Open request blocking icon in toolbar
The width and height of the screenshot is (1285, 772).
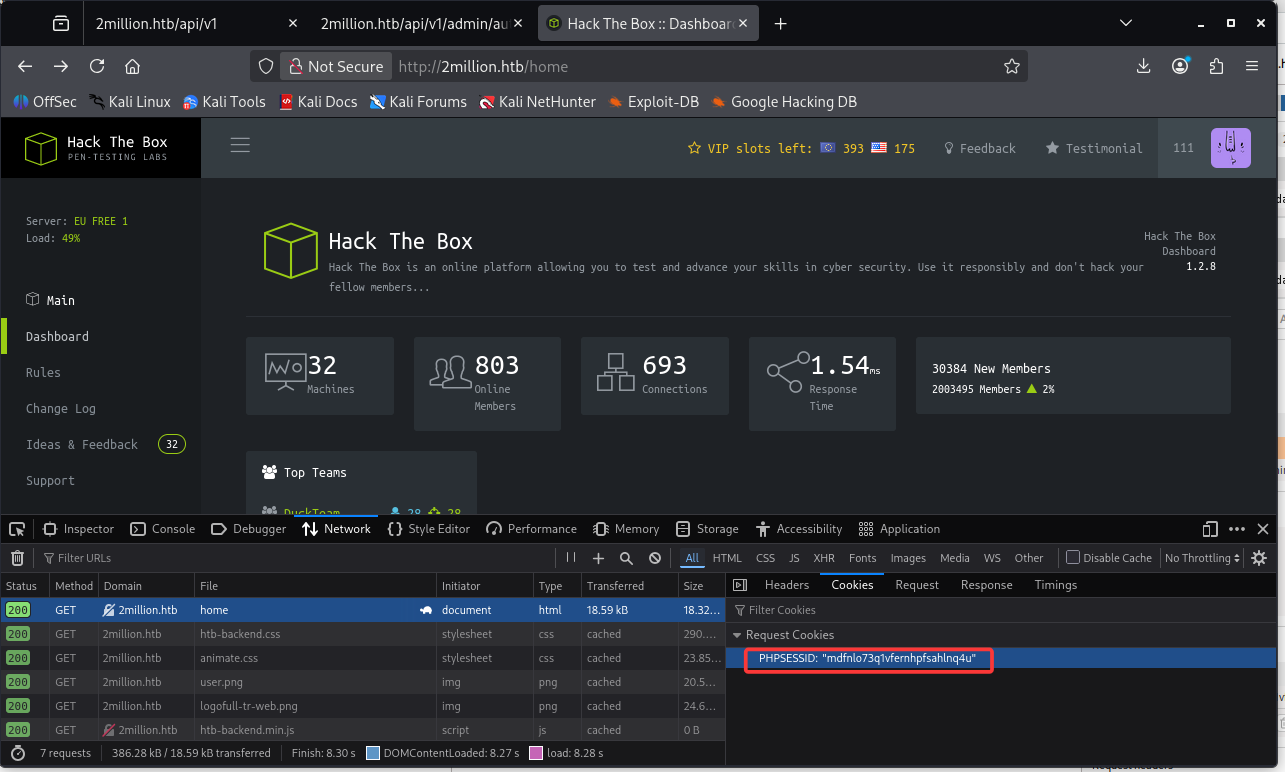pyautogui.click(x=655, y=558)
